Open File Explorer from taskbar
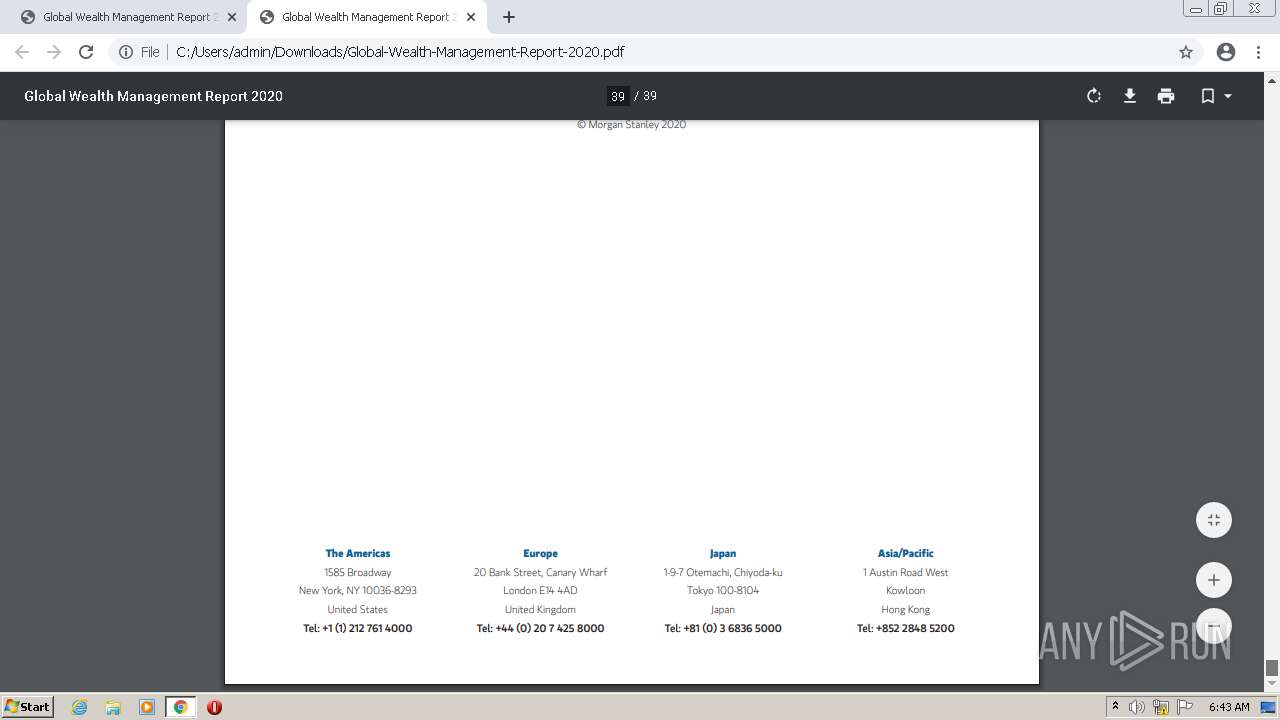Image resolution: width=1280 pixels, height=720 pixels. tap(113, 707)
